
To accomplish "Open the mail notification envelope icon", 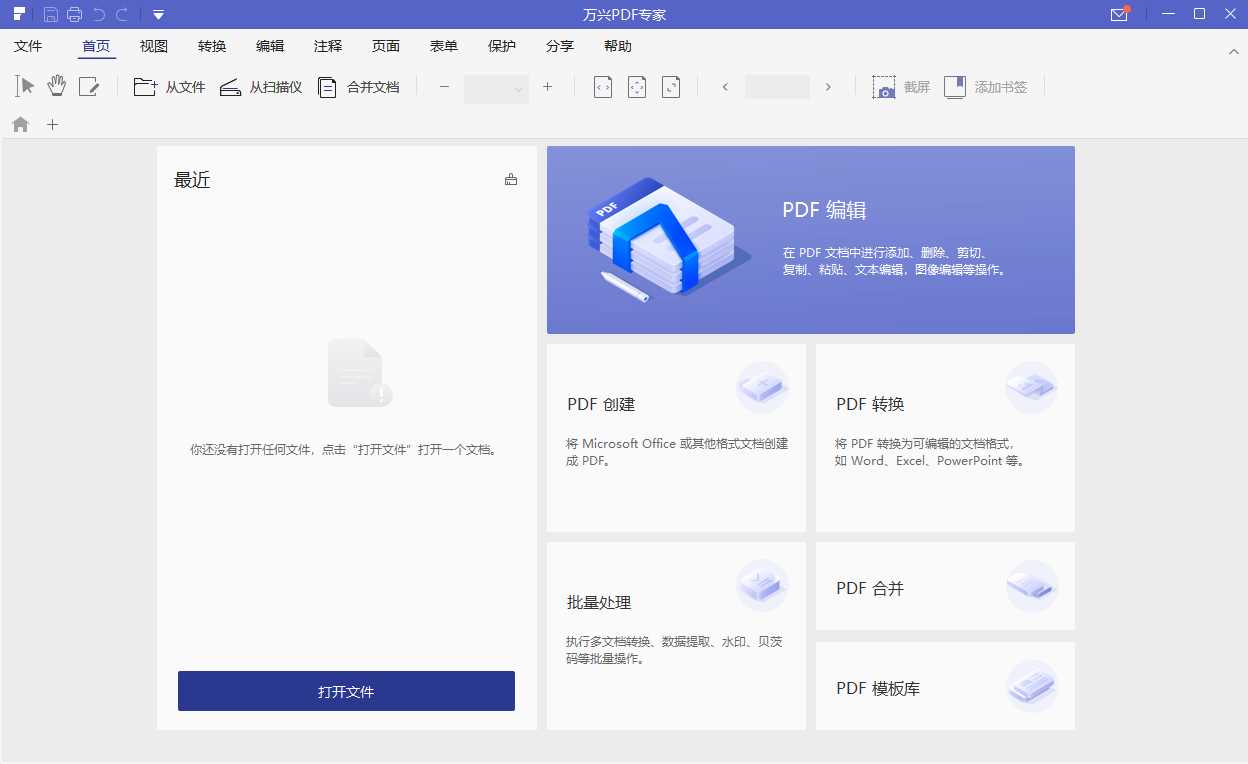I will tap(1120, 14).
